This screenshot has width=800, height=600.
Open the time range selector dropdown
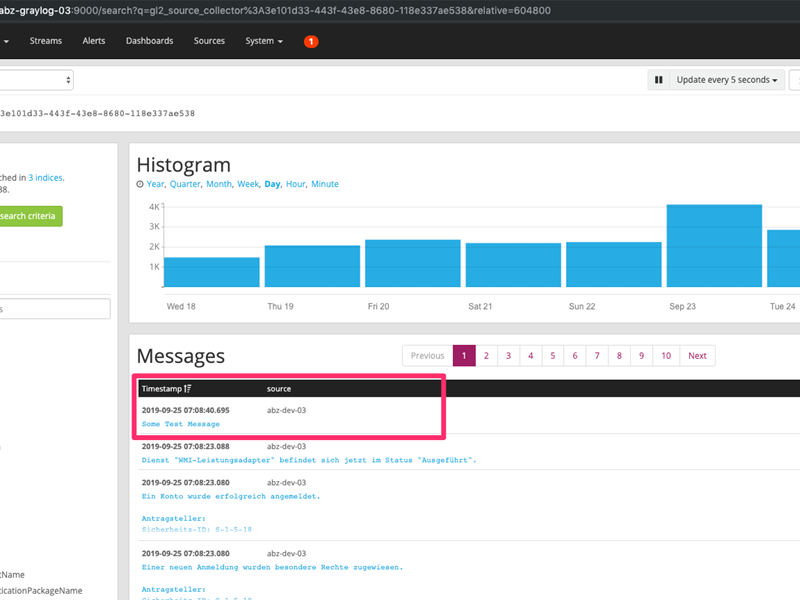tap(36, 80)
